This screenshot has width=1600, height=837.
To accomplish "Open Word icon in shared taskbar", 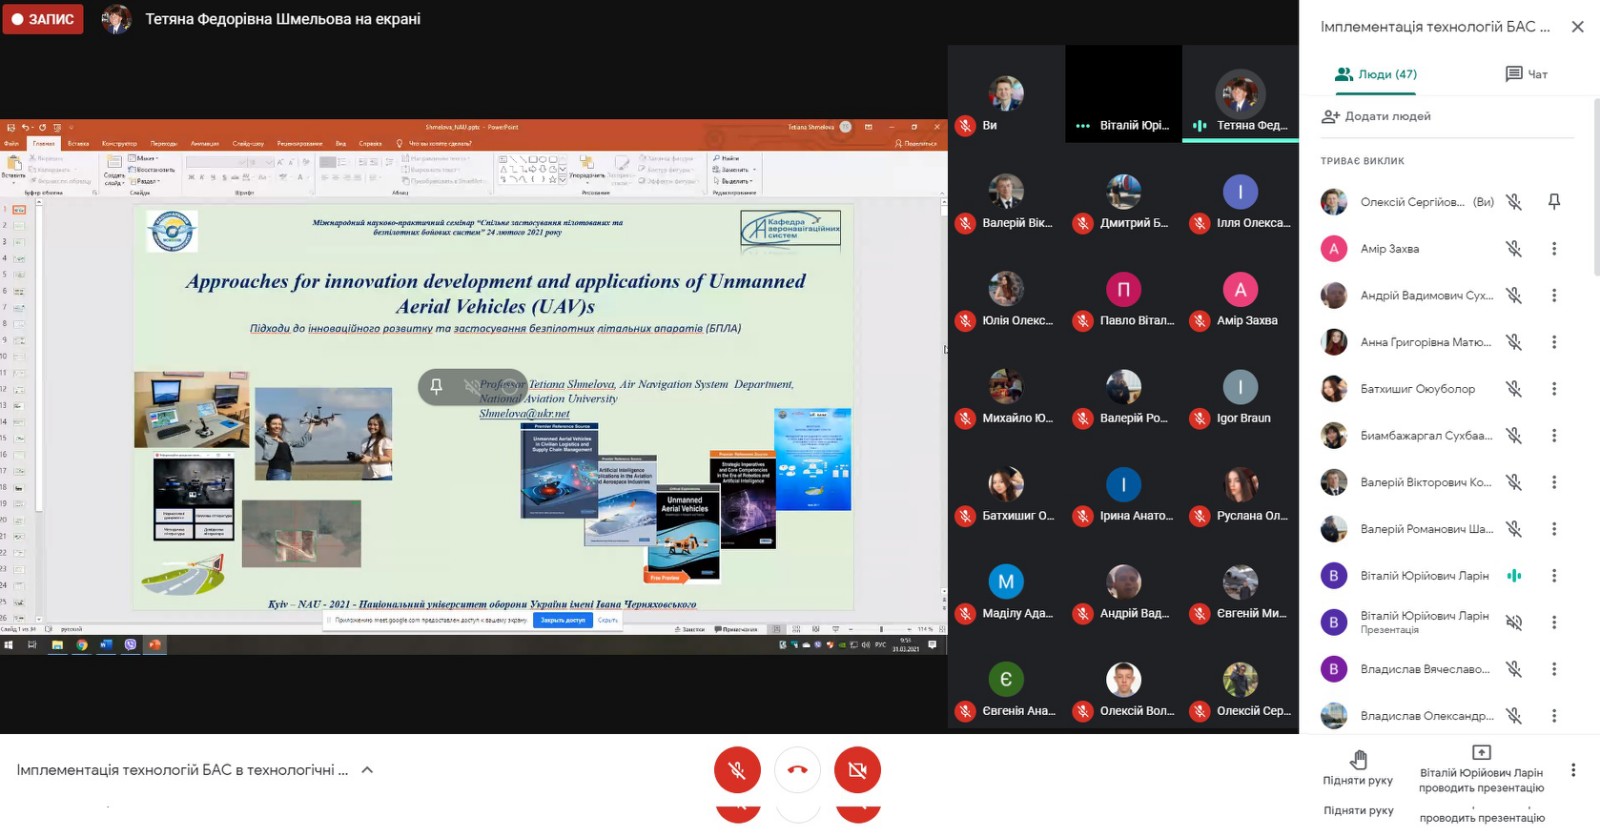I will coord(106,645).
